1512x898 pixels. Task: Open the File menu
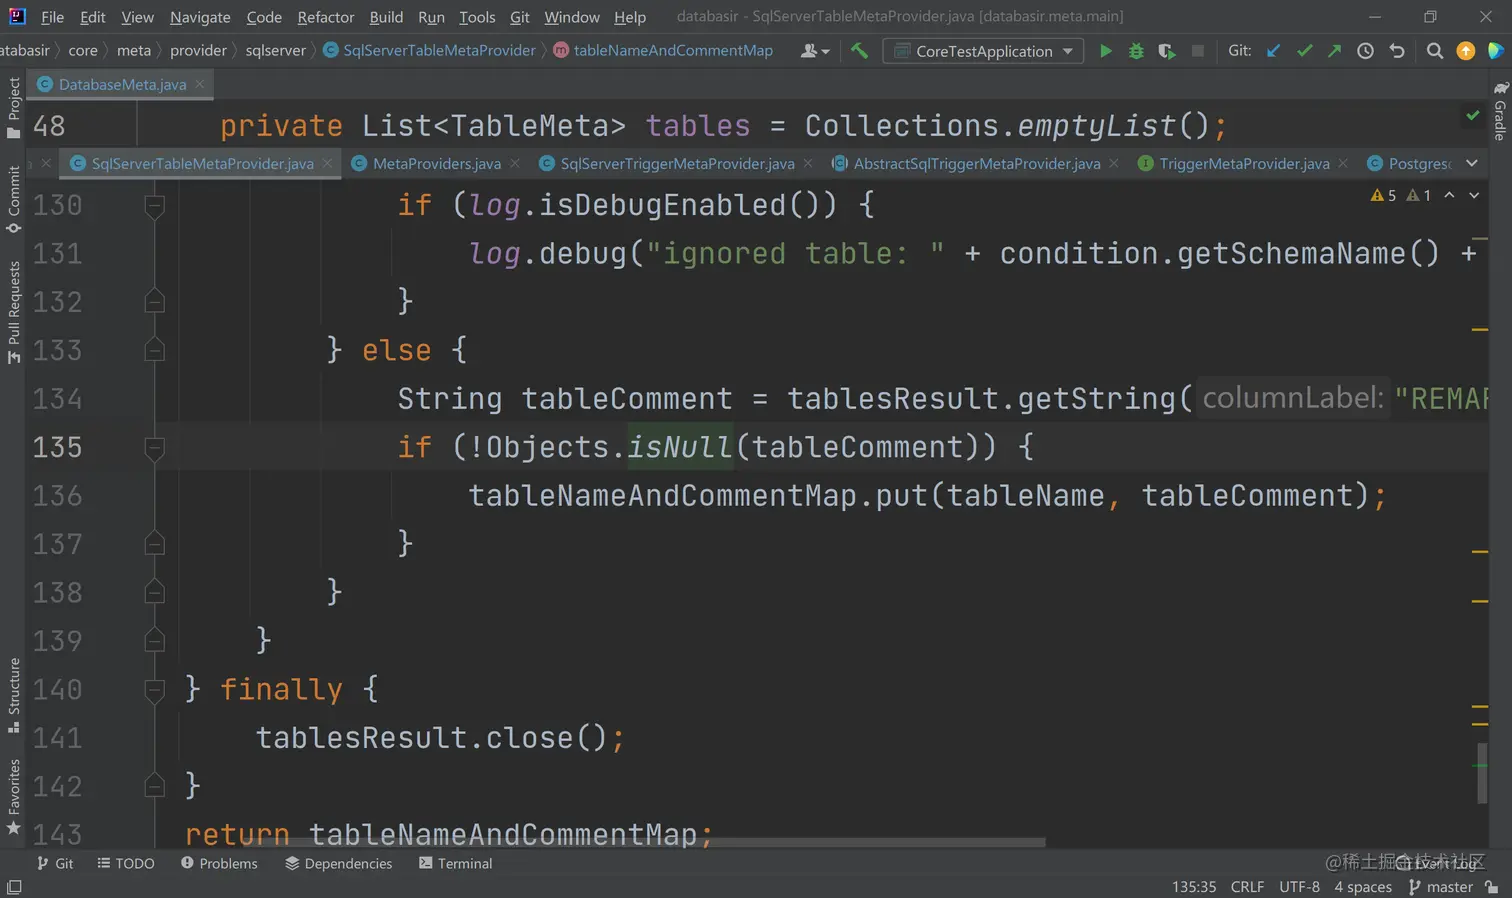click(x=52, y=17)
